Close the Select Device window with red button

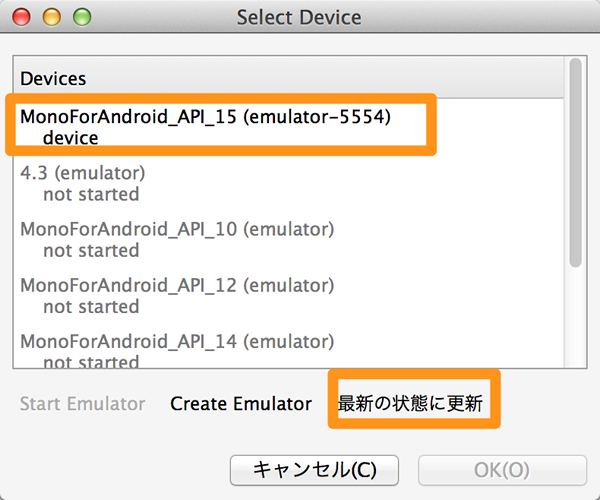click(21, 17)
